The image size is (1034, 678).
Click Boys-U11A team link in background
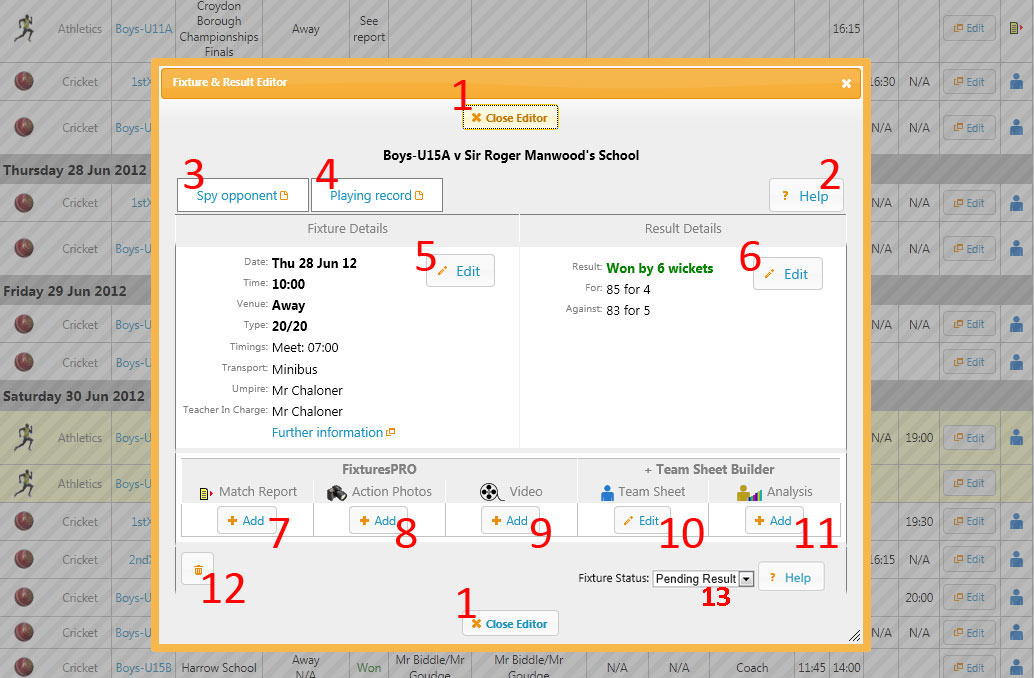coord(143,28)
